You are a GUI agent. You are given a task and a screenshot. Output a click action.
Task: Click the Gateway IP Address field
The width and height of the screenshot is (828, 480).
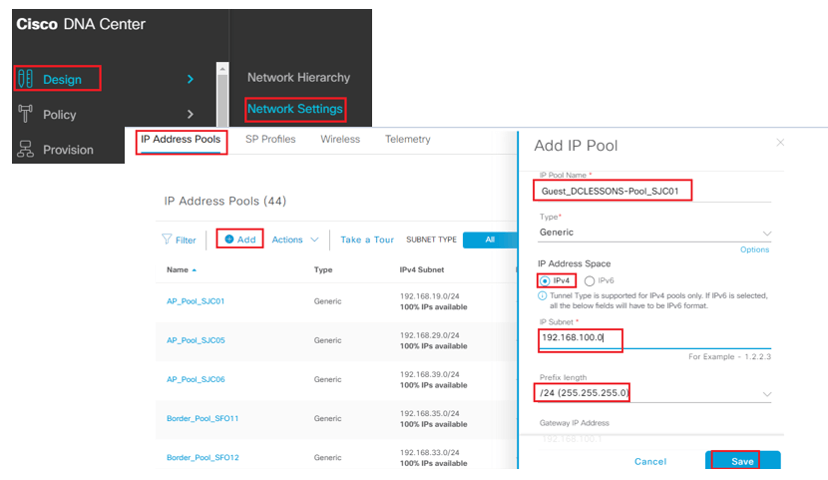[654, 439]
